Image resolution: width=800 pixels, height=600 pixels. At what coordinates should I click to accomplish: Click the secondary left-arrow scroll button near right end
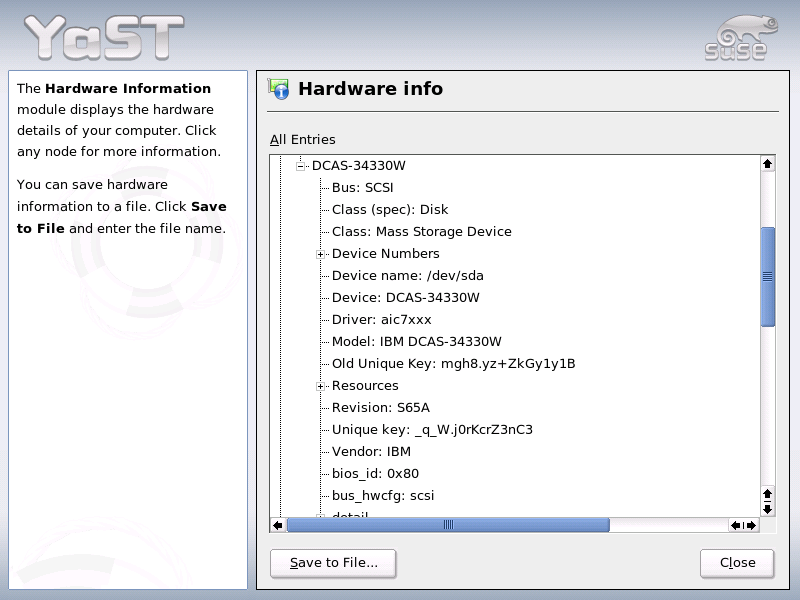pyautogui.click(x=736, y=525)
